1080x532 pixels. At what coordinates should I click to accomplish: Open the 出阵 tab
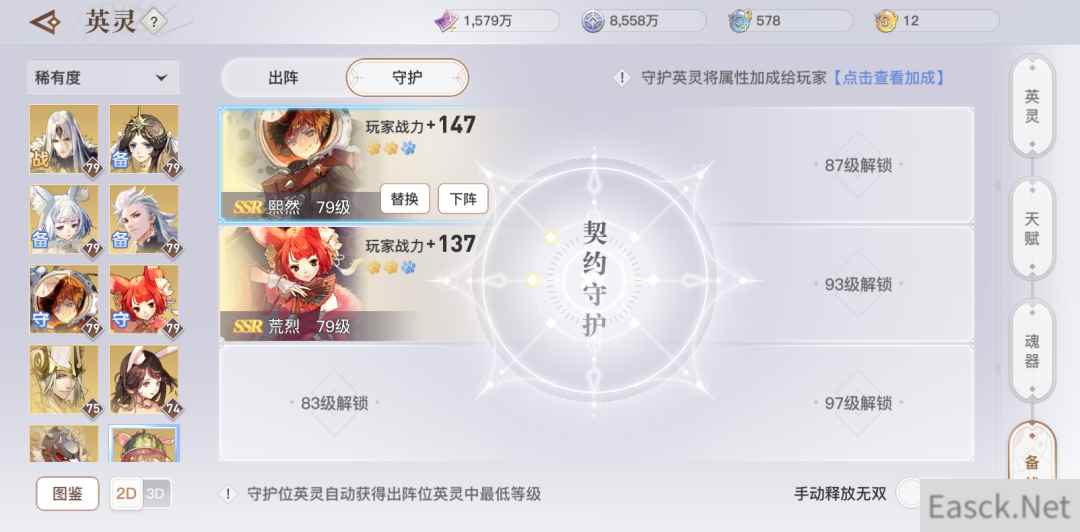pyautogui.click(x=283, y=78)
